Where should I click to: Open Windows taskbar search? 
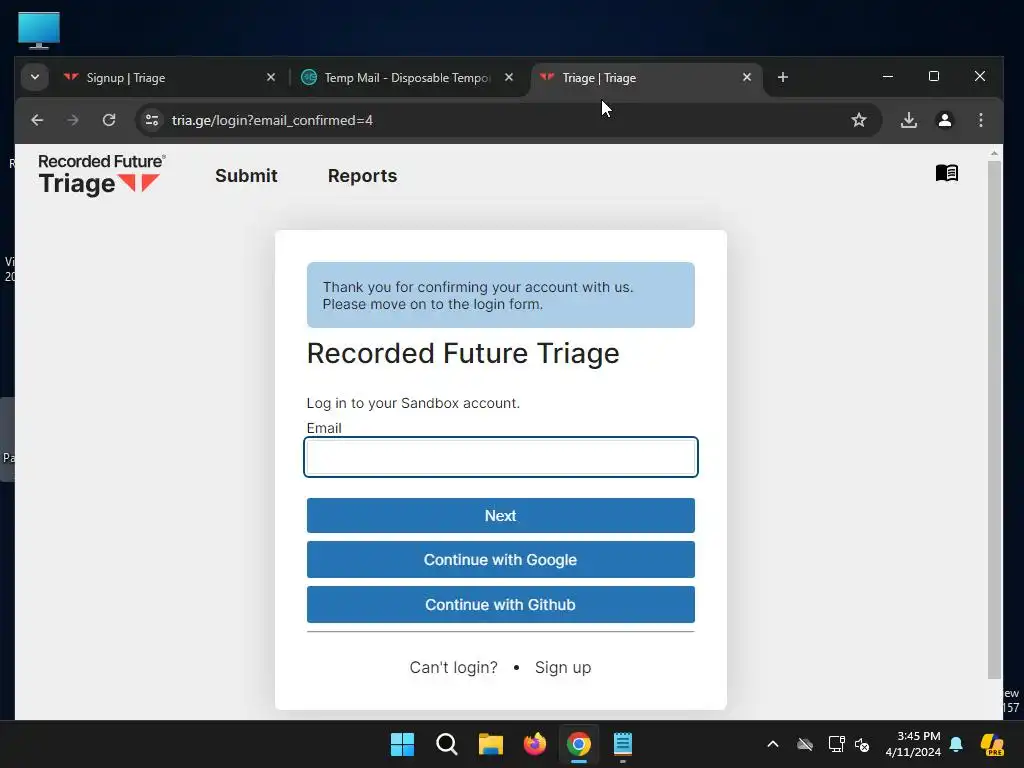[x=447, y=744]
